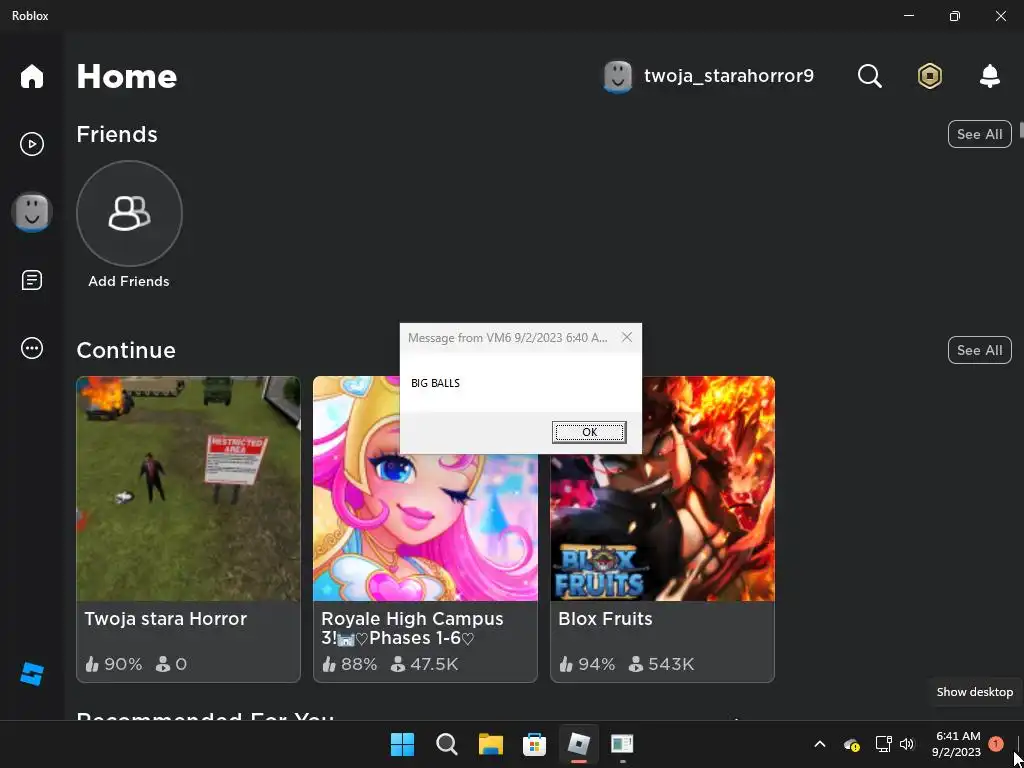Restore down the Roblox window
Image resolution: width=1024 pixels, height=768 pixels.
pos(954,16)
